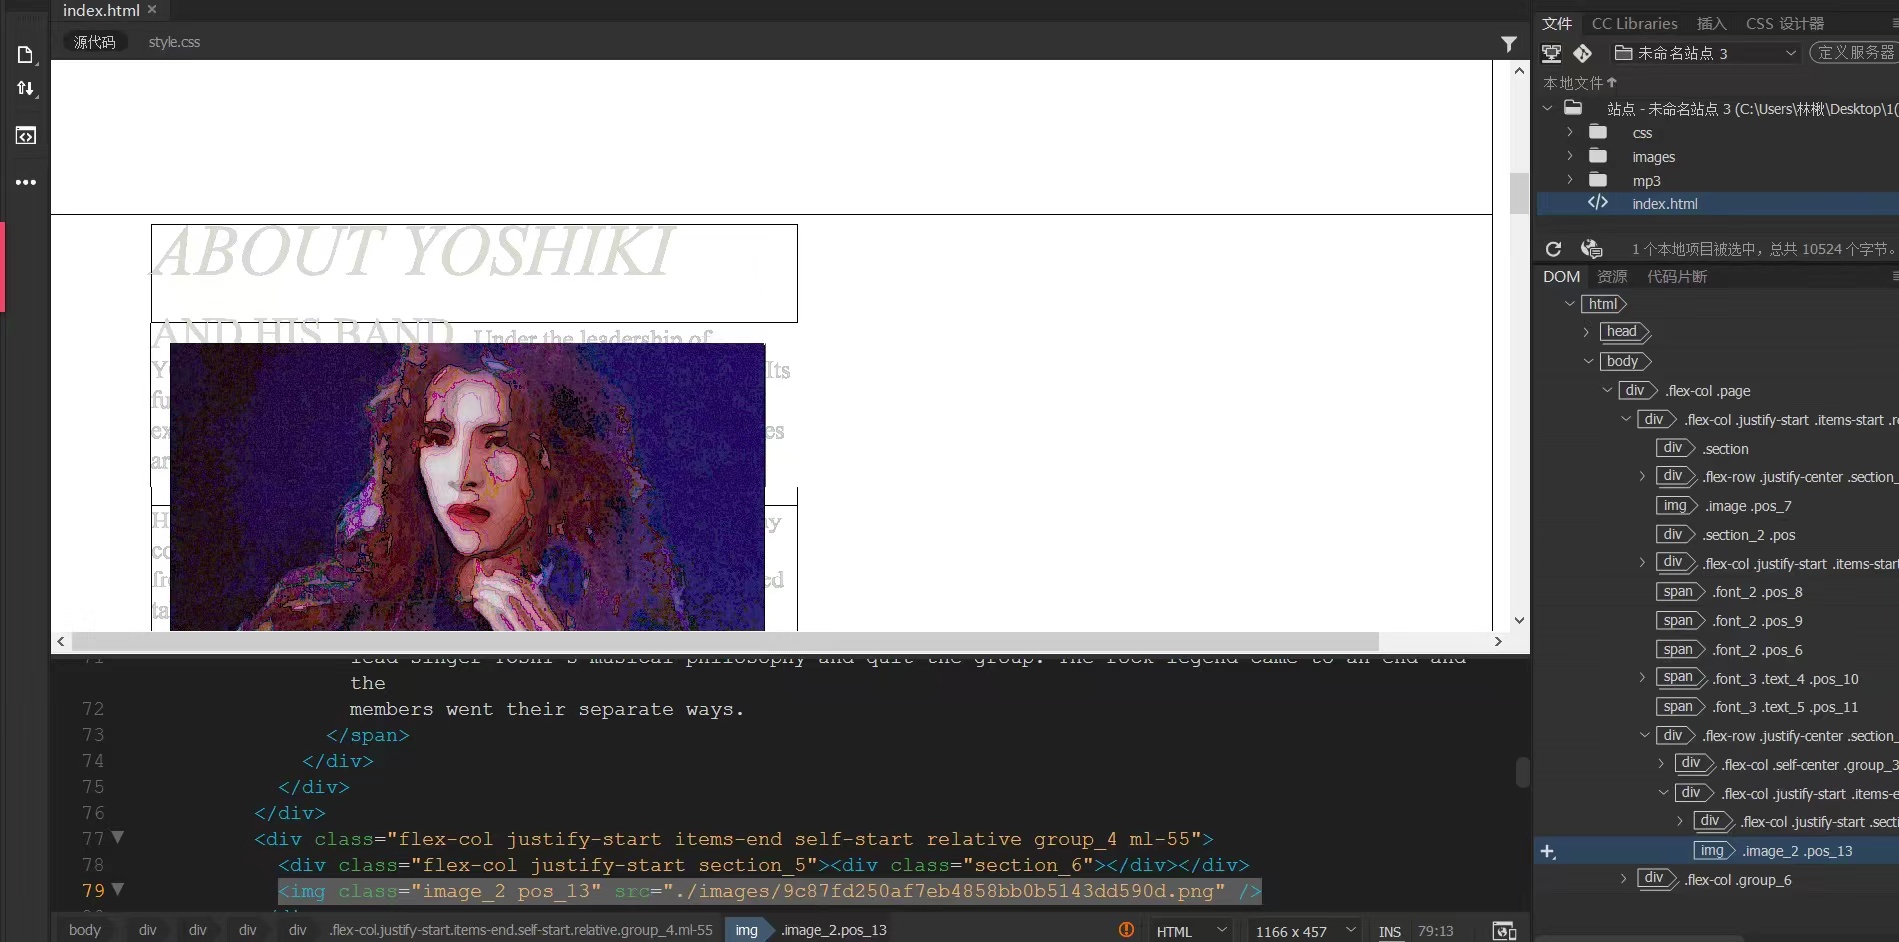Collapse the html node in DOM
The width and height of the screenshot is (1899, 942).
tap(1569, 304)
